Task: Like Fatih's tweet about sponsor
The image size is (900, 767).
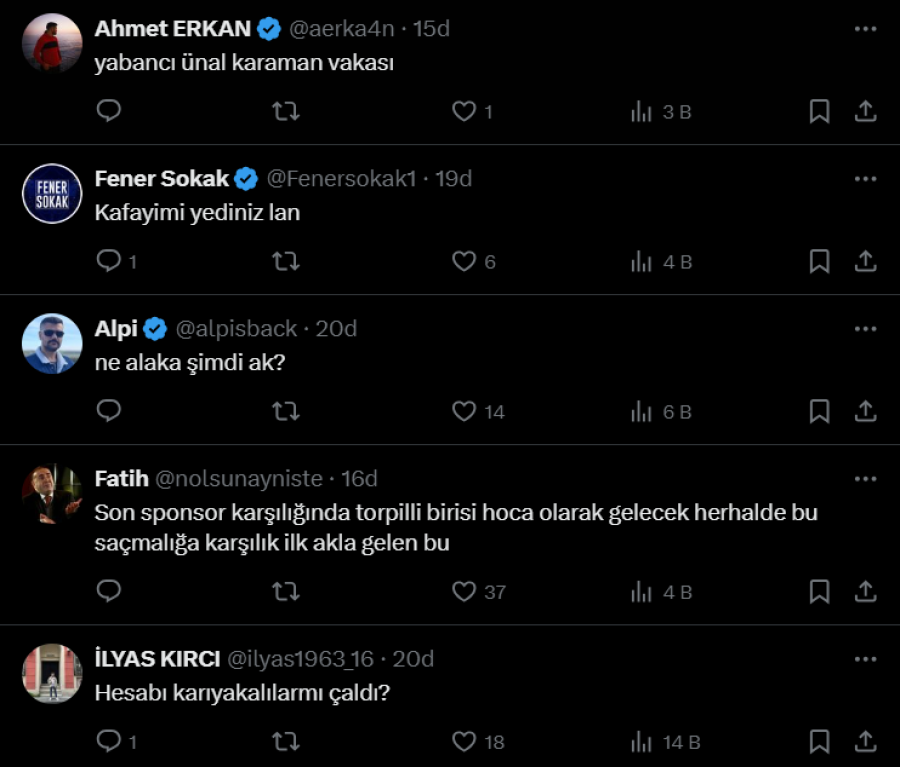Action: (464, 591)
